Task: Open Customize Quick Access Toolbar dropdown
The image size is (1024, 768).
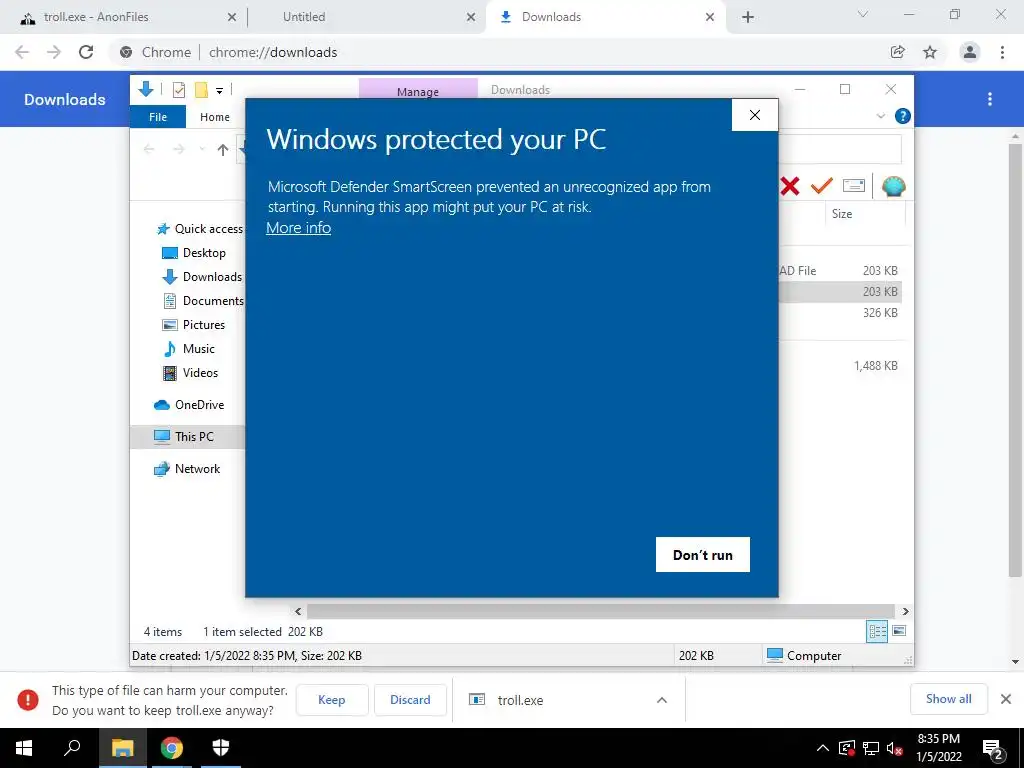Action: pos(219,91)
